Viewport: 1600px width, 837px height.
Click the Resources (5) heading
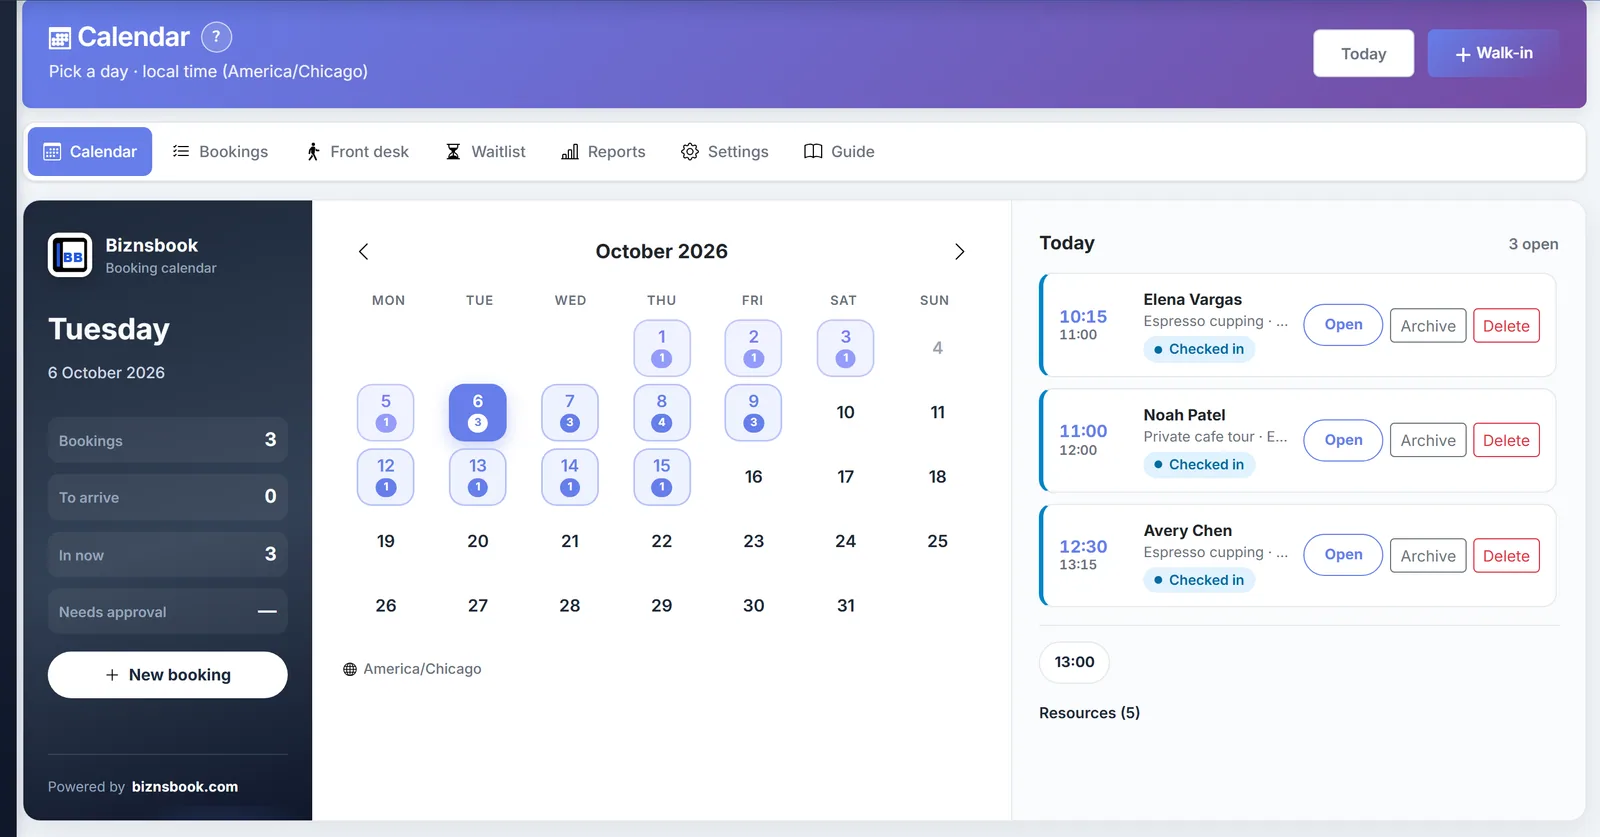[1089, 713]
